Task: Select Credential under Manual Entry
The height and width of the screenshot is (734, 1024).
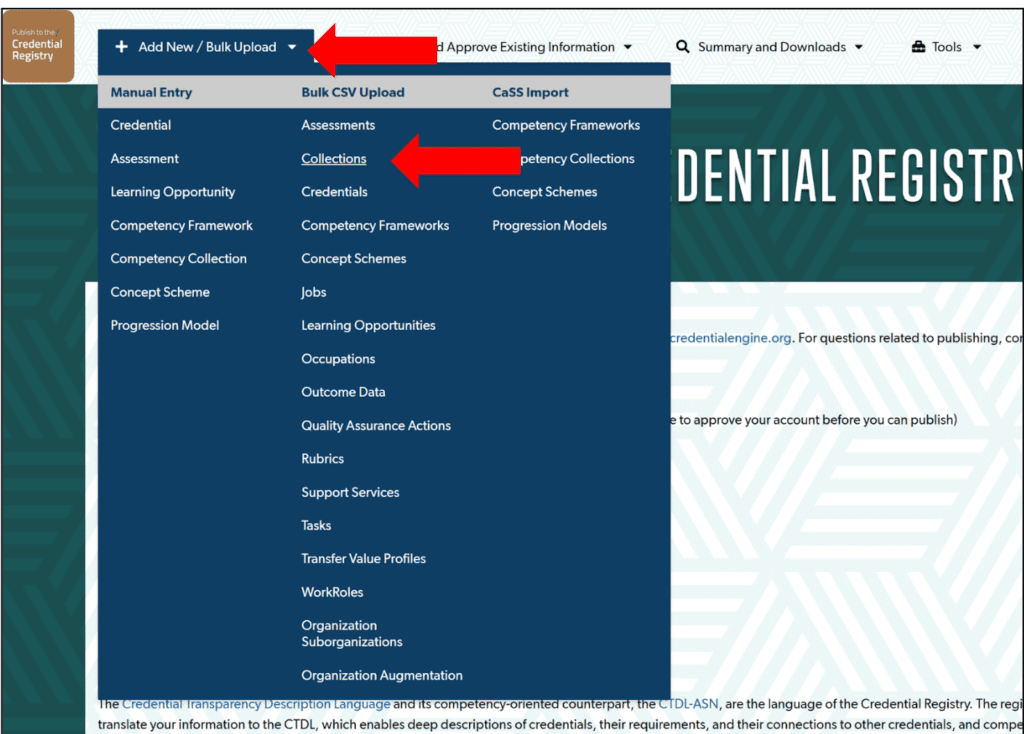Action: (x=139, y=124)
